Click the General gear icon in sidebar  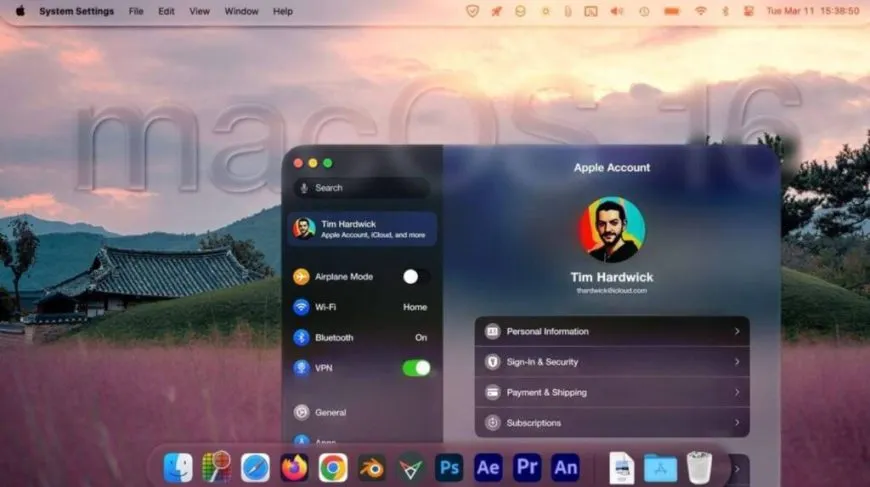point(301,412)
